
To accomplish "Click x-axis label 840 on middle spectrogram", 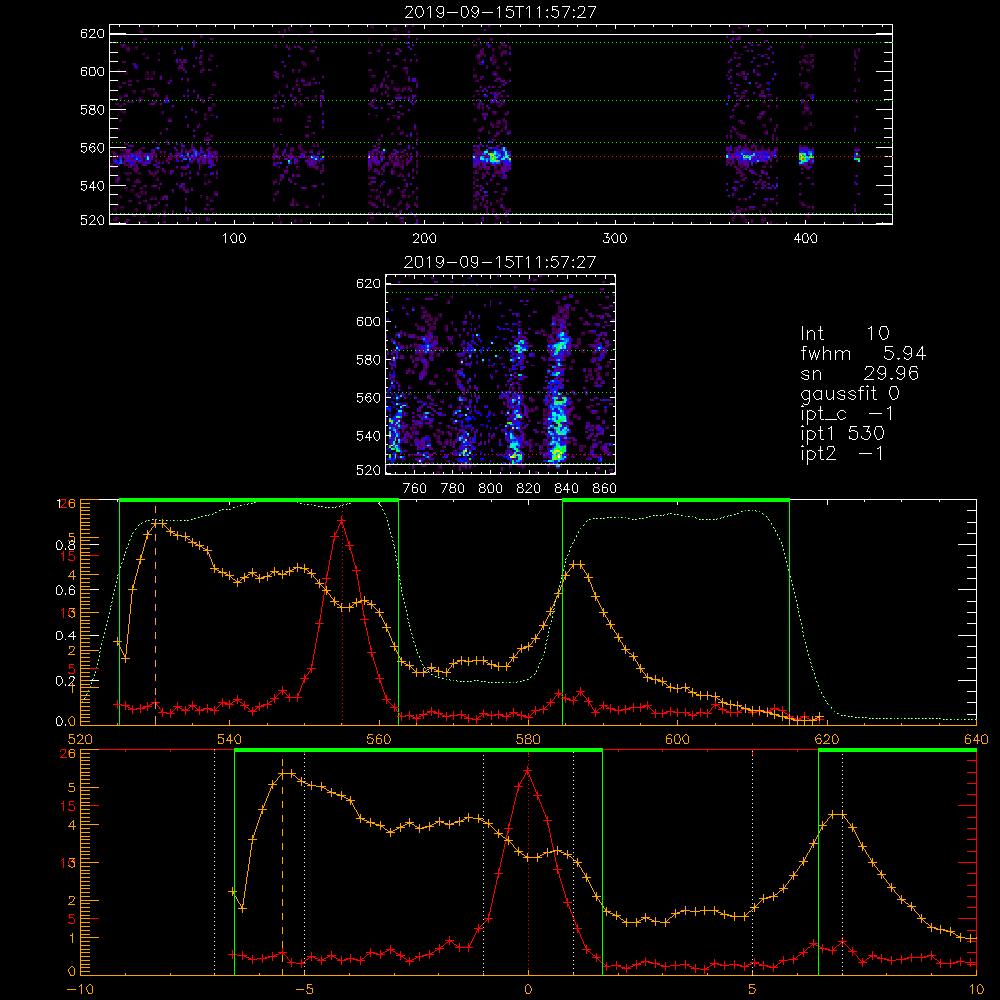I will (x=566, y=489).
